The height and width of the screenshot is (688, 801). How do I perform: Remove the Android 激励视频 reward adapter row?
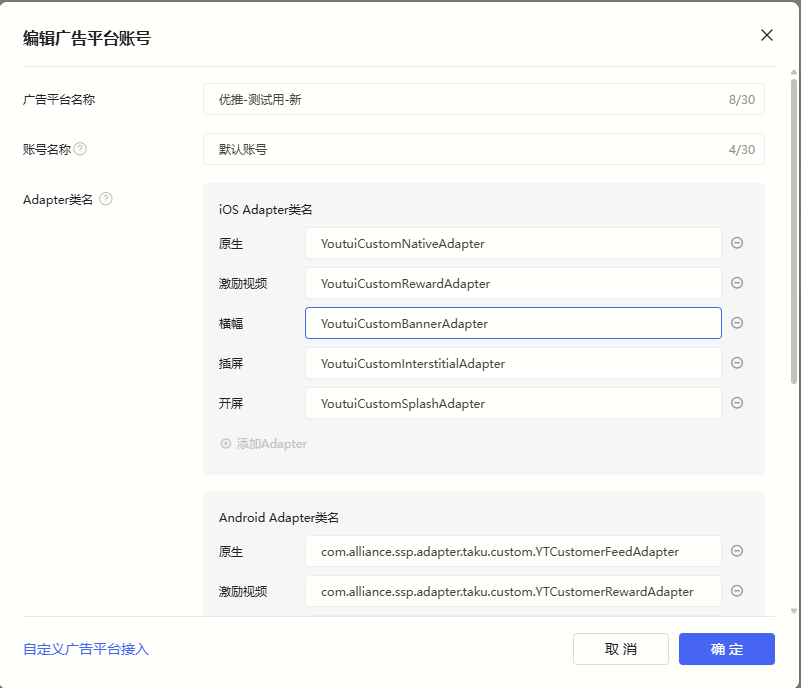tap(737, 590)
